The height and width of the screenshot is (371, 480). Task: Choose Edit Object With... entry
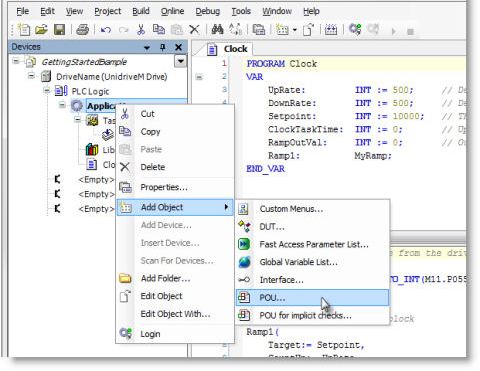(175, 314)
